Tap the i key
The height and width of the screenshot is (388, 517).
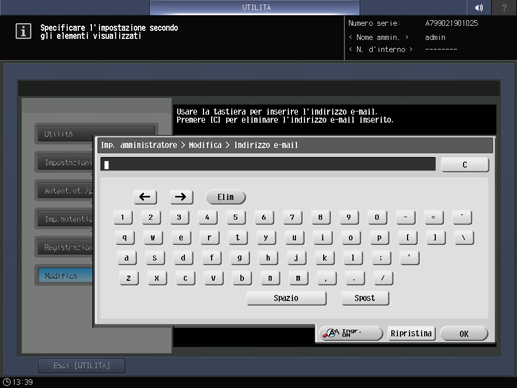(x=323, y=238)
